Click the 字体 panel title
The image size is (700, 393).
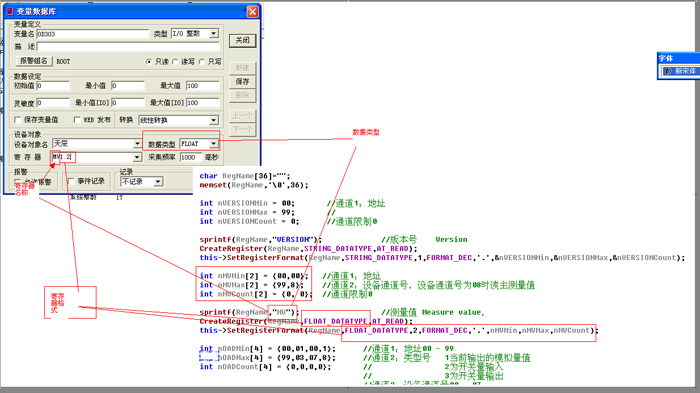666,58
